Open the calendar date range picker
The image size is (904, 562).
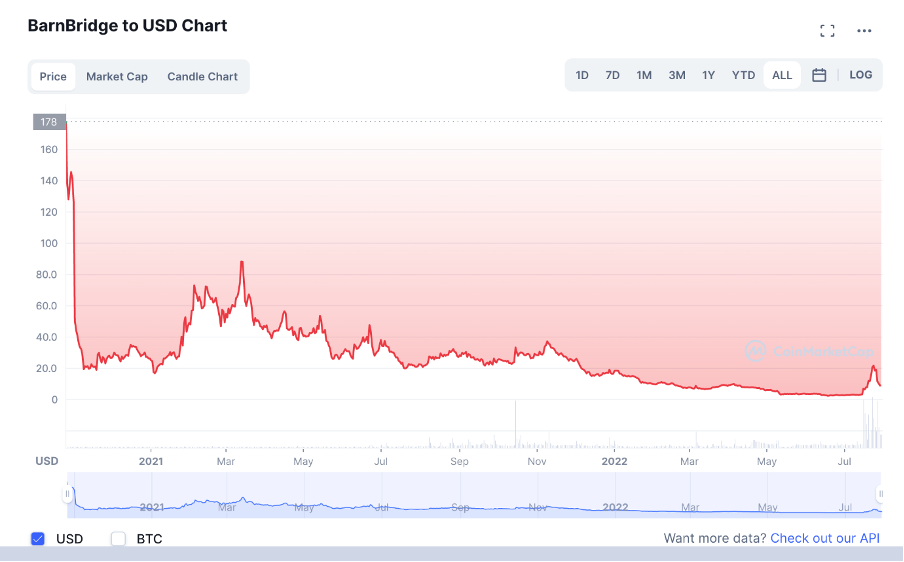click(819, 75)
